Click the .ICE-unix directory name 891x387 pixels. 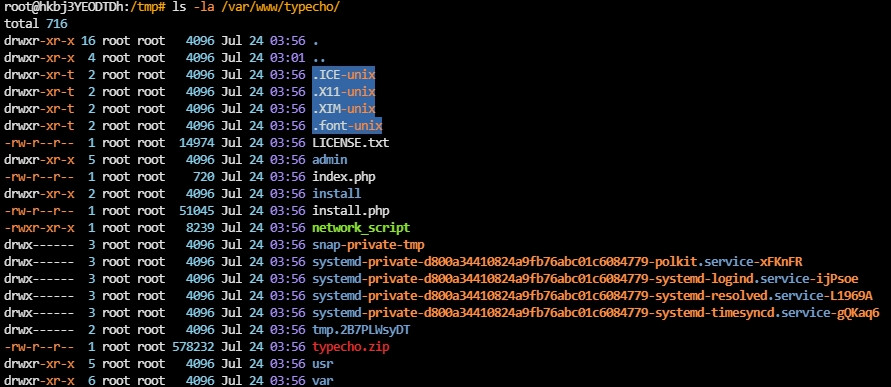pos(344,75)
